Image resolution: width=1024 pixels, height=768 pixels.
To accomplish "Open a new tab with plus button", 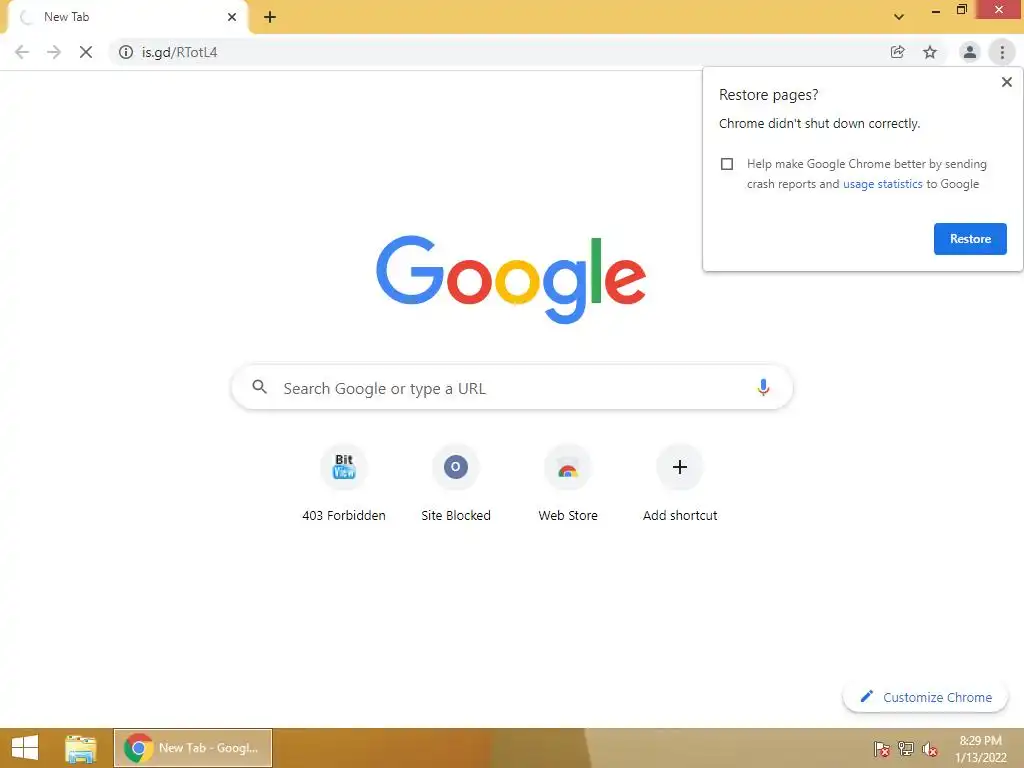I will (270, 17).
